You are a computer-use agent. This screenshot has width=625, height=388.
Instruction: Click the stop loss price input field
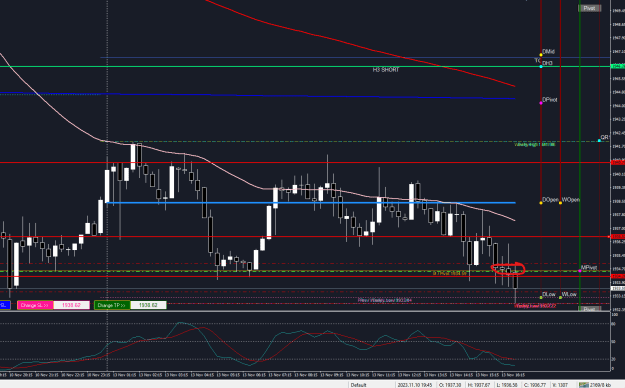click(x=71, y=305)
